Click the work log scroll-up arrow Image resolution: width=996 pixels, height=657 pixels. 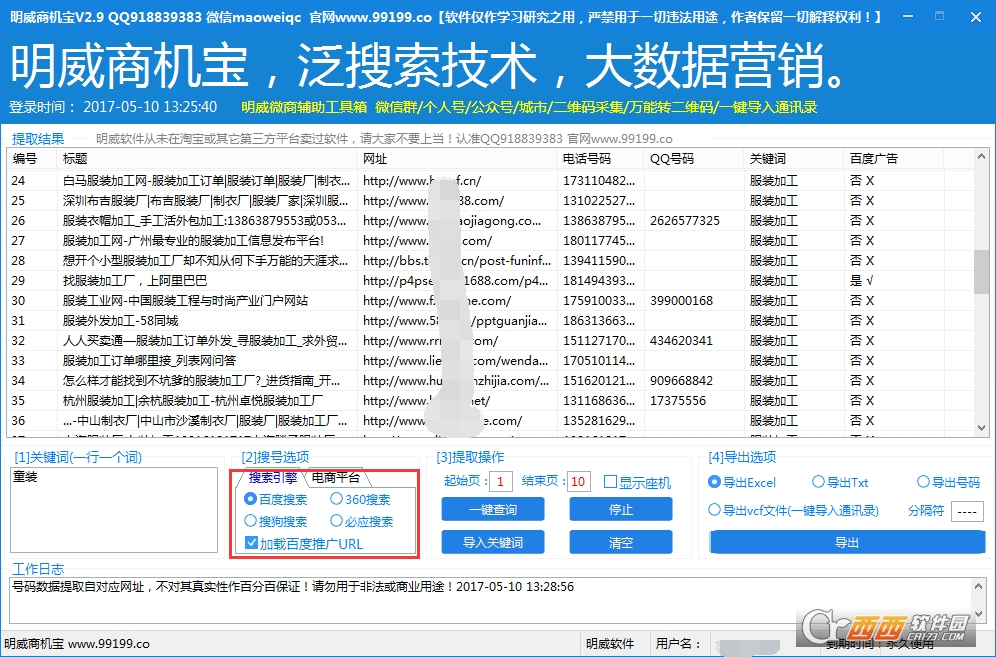[979, 586]
